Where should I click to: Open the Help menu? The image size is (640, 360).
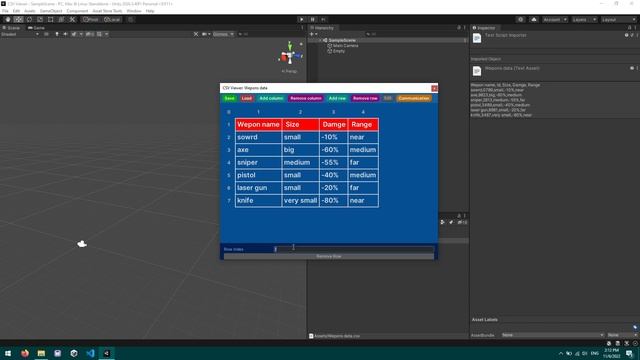coord(150,11)
